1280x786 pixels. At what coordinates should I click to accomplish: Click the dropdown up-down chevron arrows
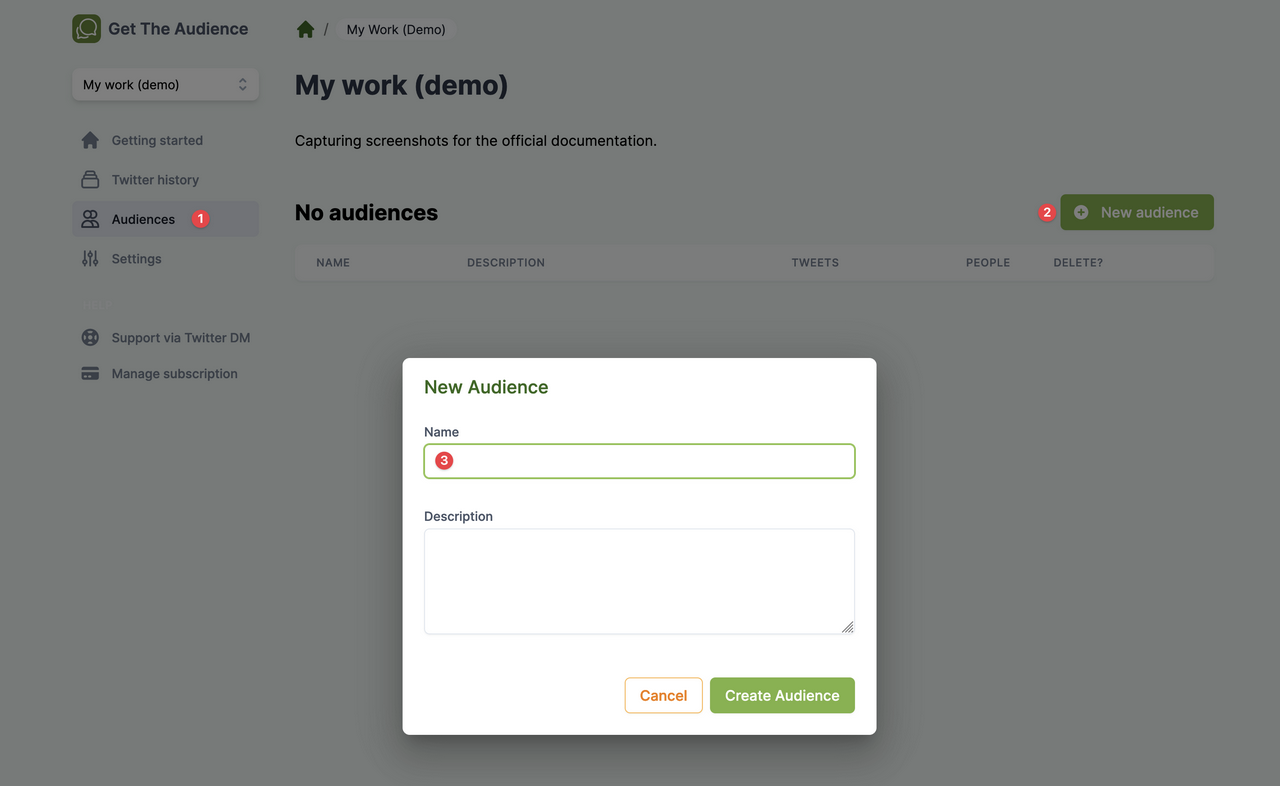pos(242,85)
